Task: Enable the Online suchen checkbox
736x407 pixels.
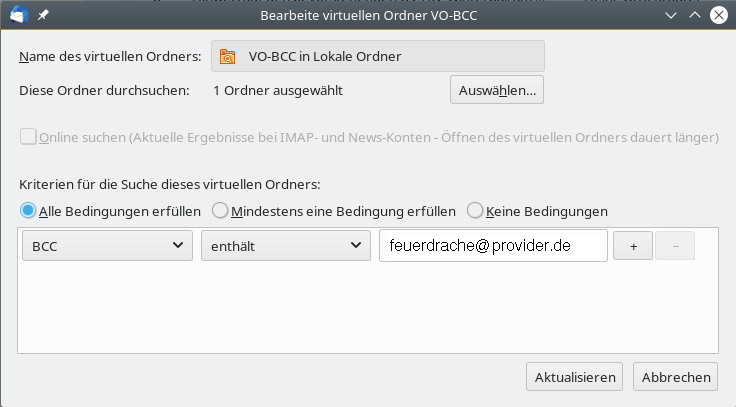Action: (28, 137)
